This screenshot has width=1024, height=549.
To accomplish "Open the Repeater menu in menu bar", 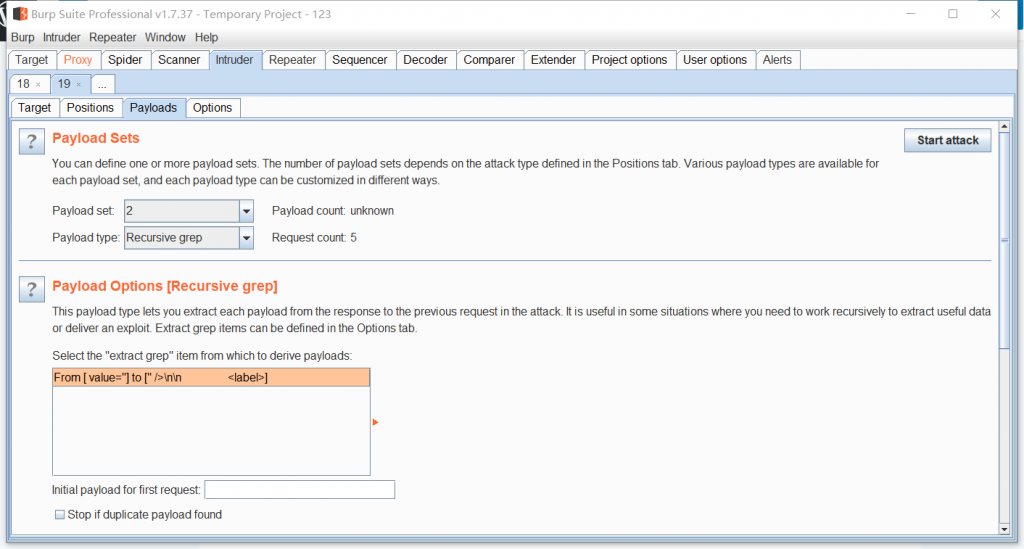I will [112, 37].
